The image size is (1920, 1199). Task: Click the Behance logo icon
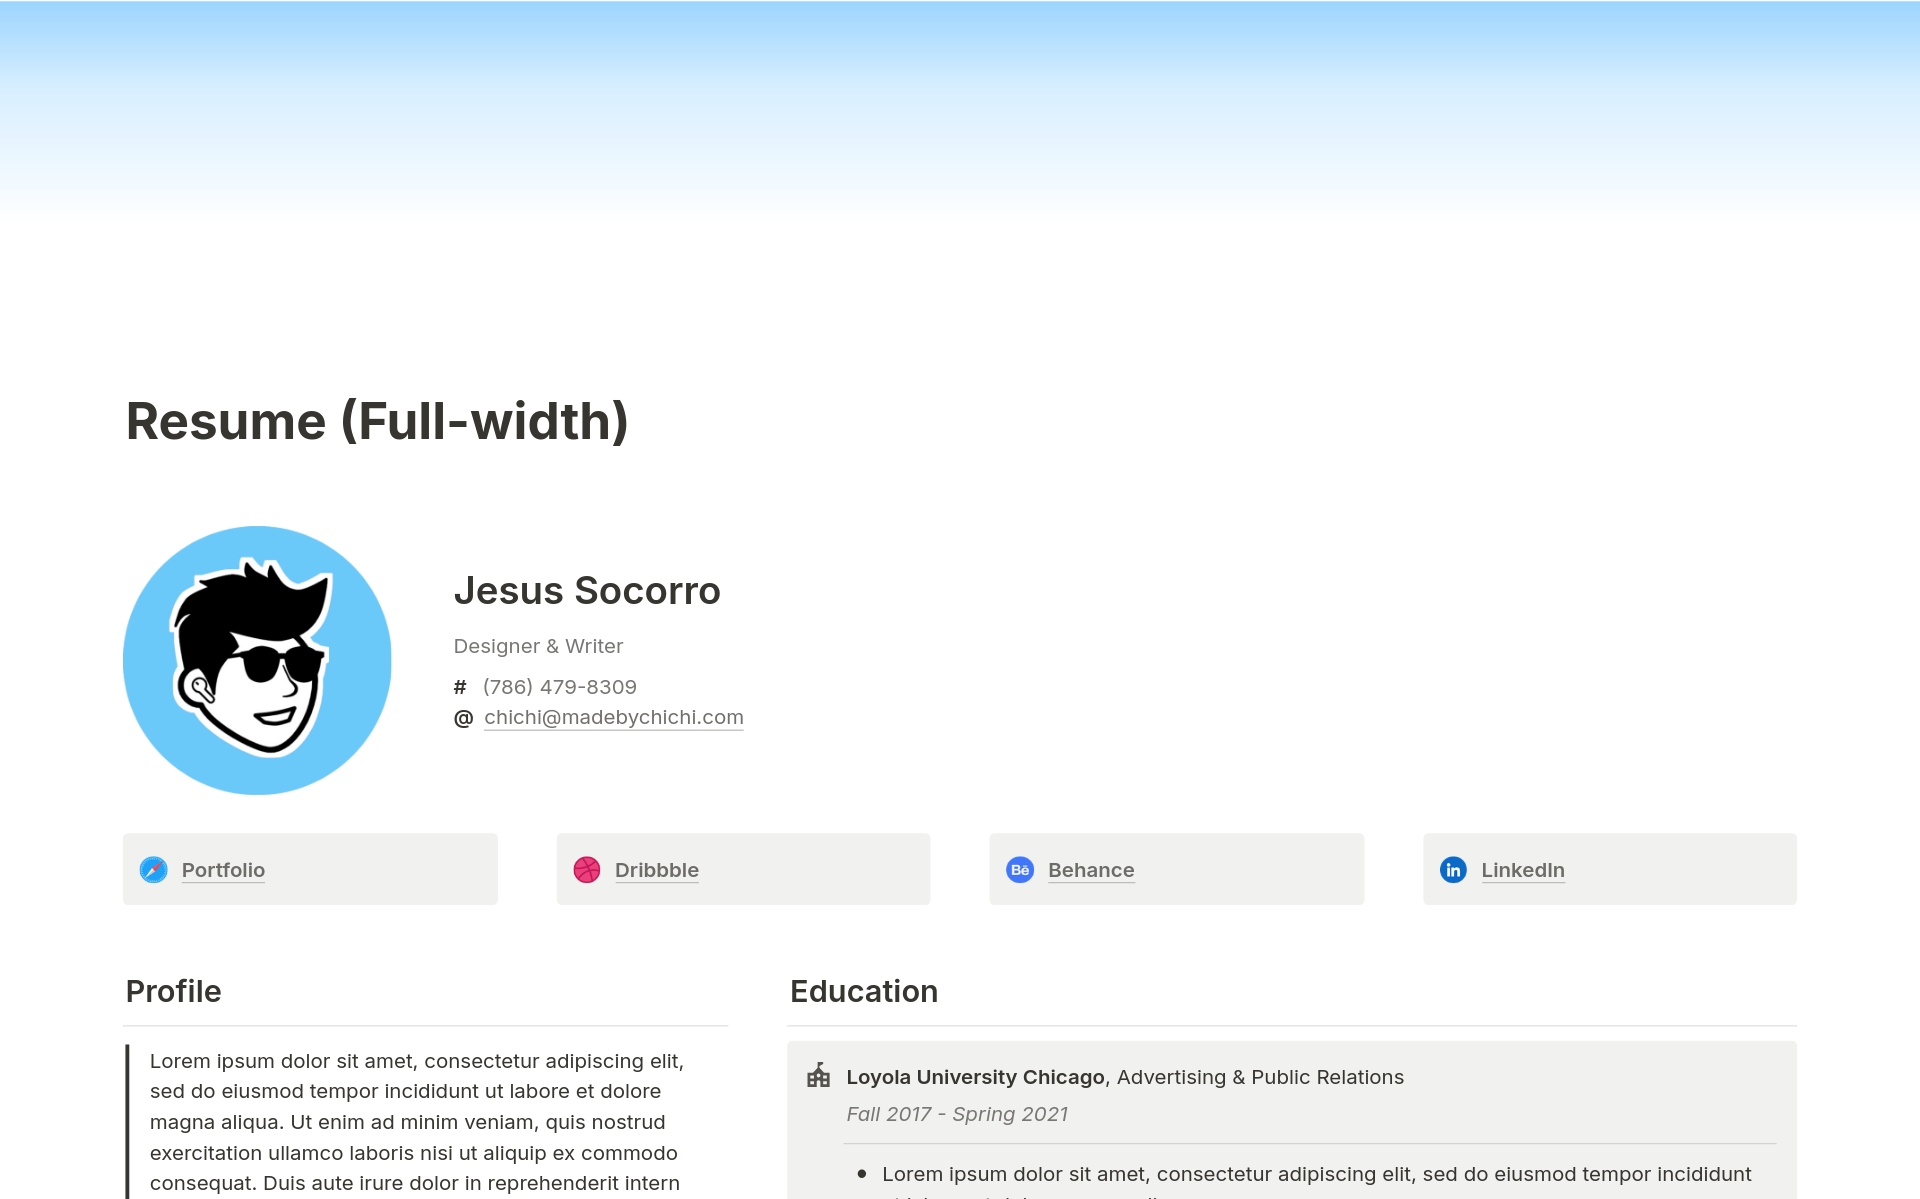tap(1020, 870)
